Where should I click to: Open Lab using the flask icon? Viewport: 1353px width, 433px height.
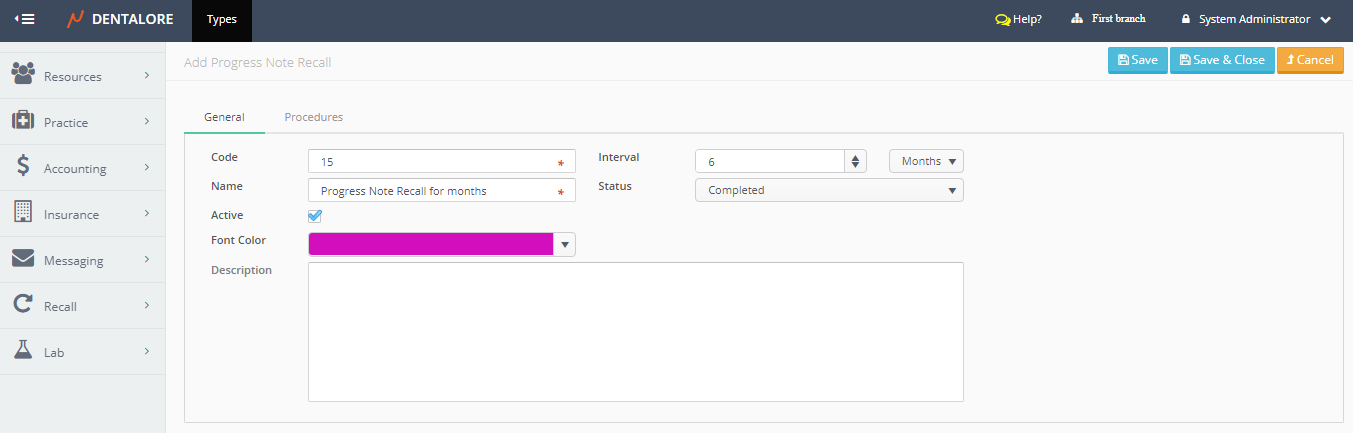click(23, 351)
